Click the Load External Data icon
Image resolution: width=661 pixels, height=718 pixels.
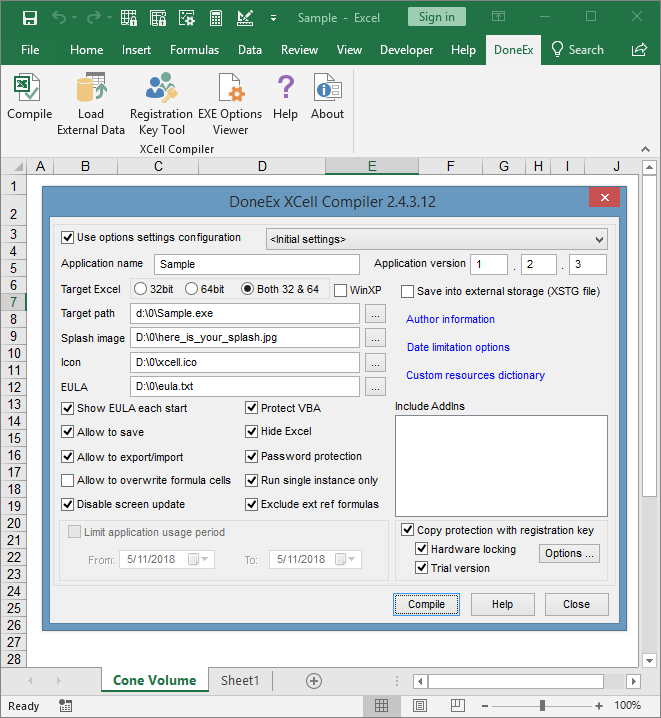[91, 87]
